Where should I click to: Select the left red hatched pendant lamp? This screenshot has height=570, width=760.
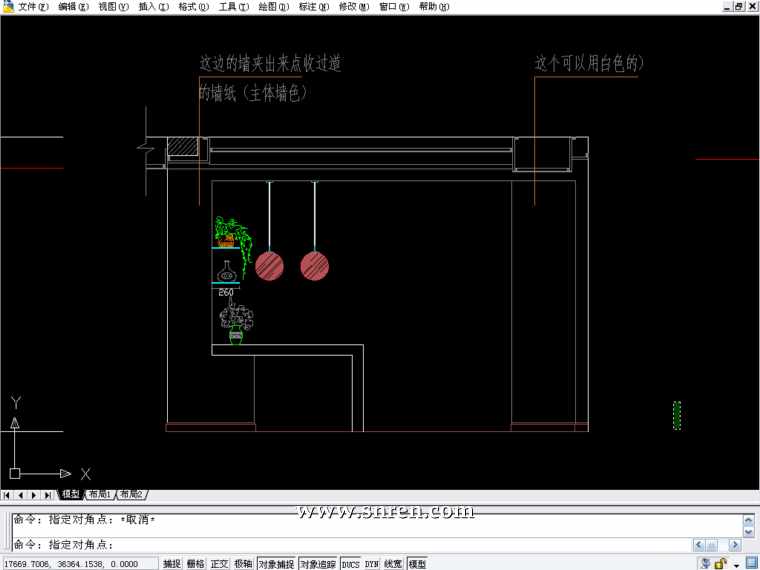point(269,266)
